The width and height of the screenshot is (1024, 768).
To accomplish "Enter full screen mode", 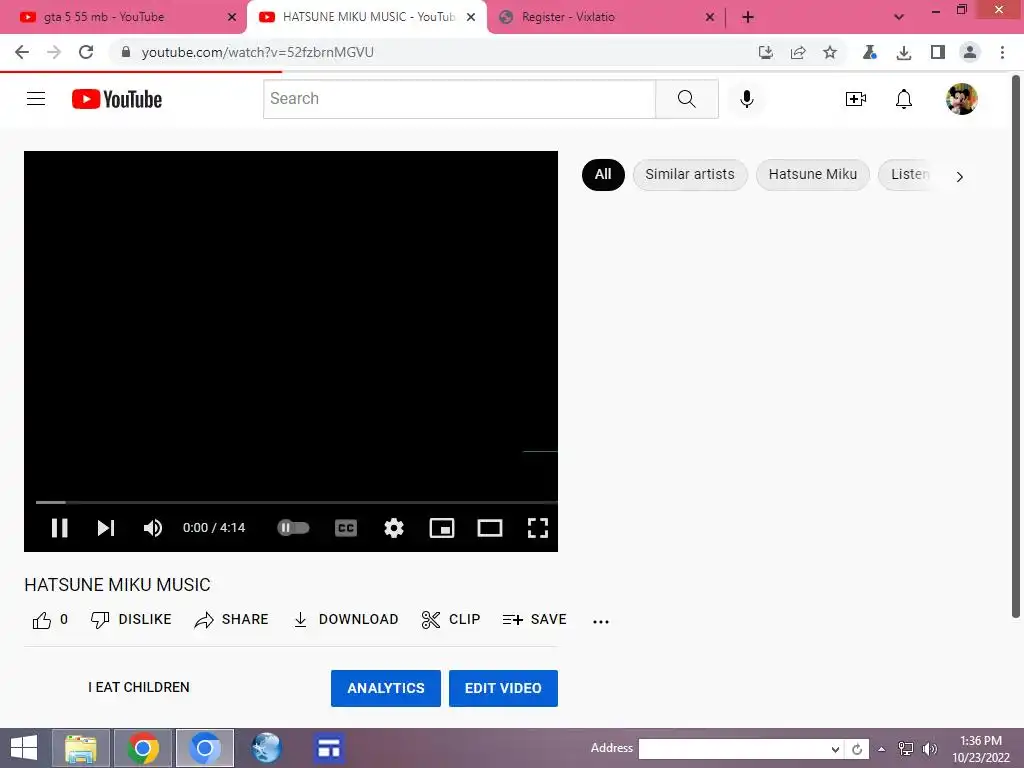I will [x=537, y=528].
